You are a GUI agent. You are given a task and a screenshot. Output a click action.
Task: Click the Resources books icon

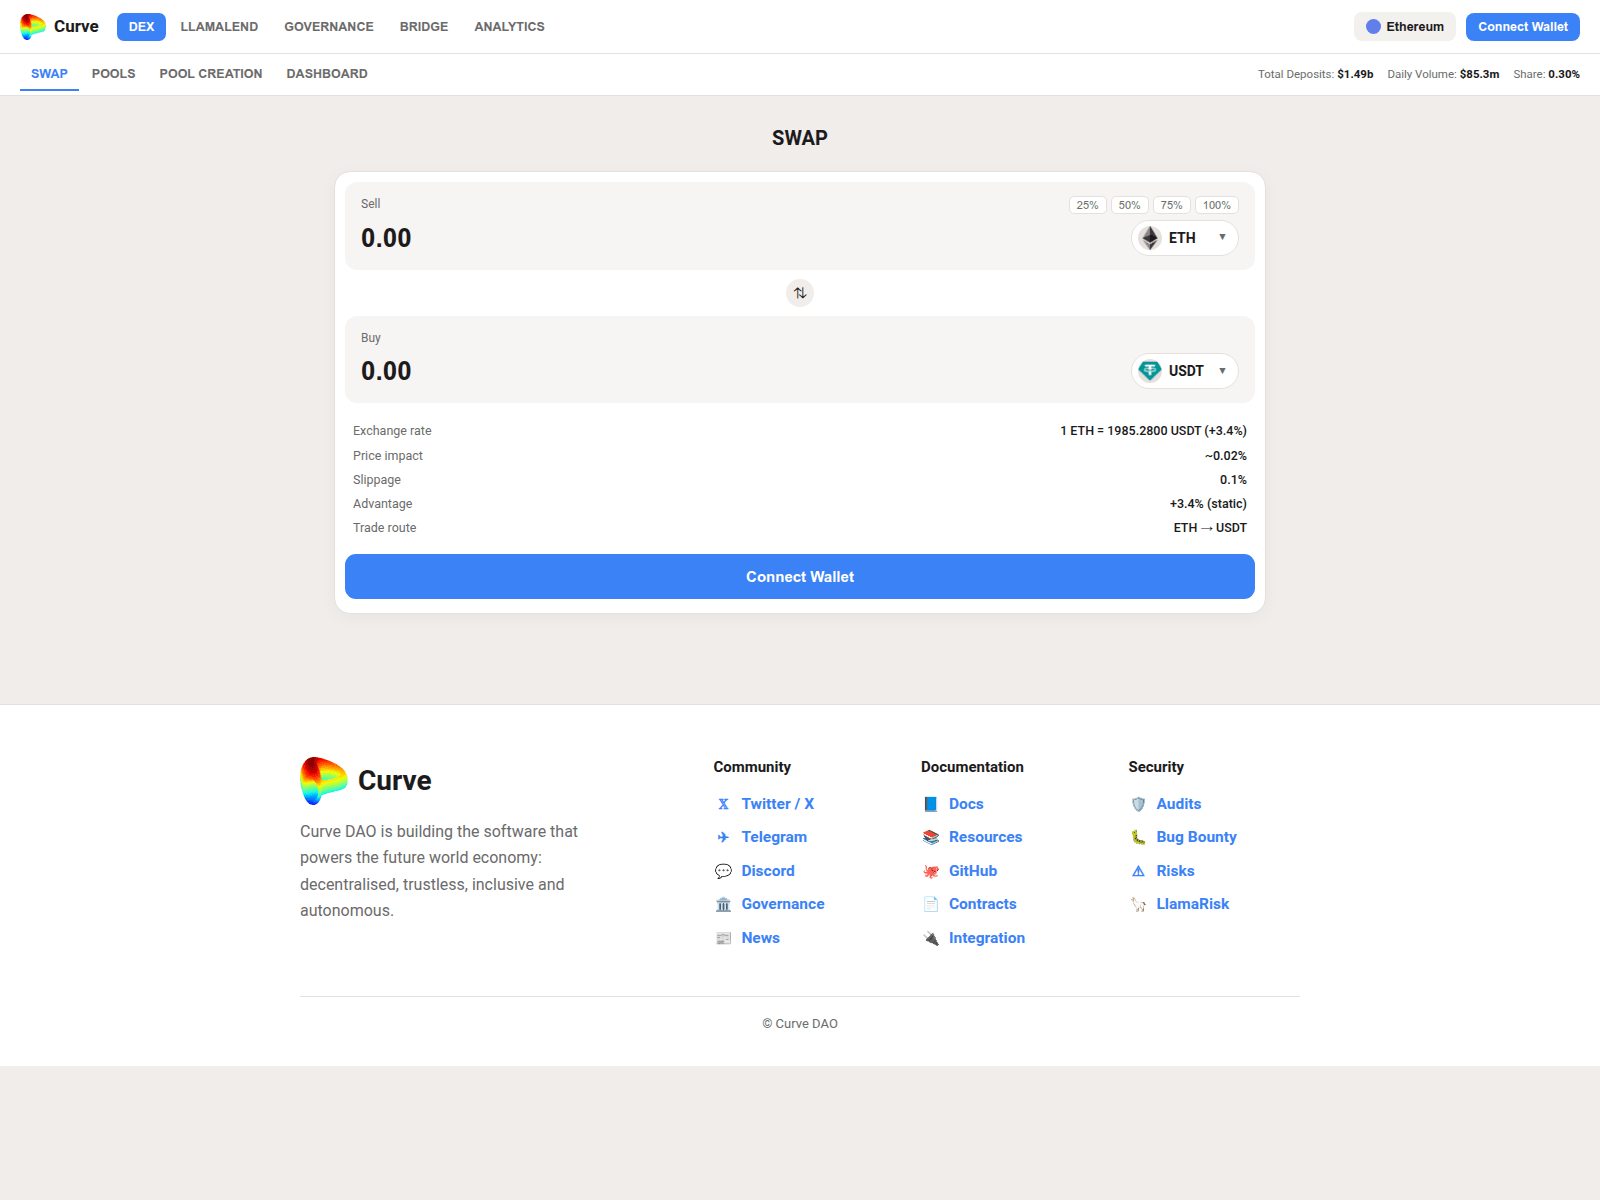coord(931,837)
